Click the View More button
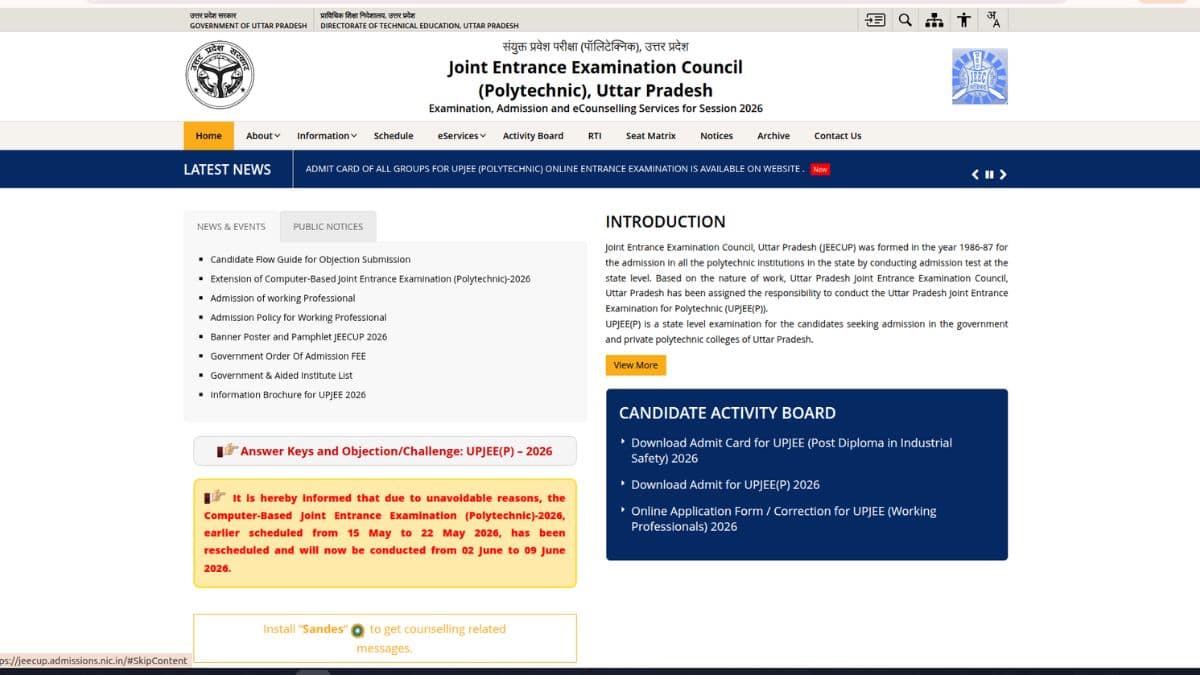Image resolution: width=1200 pixels, height=675 pixels. tap(636, 365)
